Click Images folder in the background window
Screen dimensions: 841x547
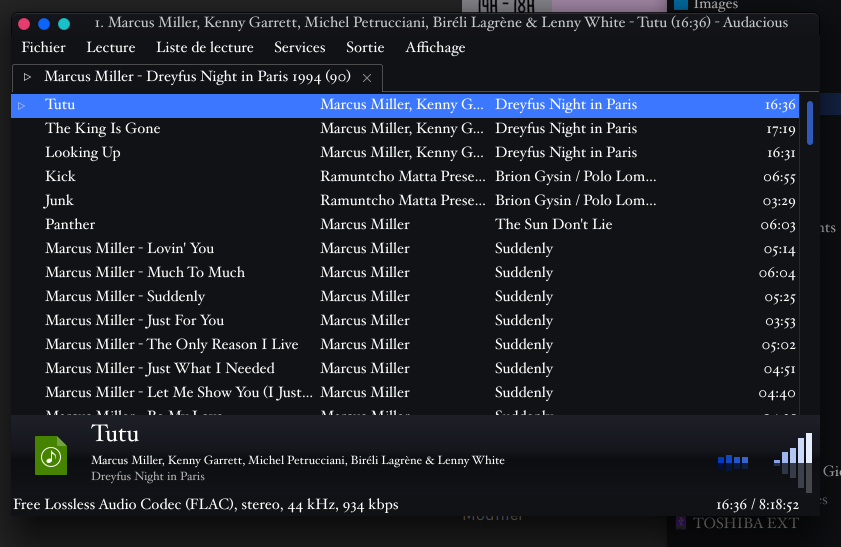715,5
